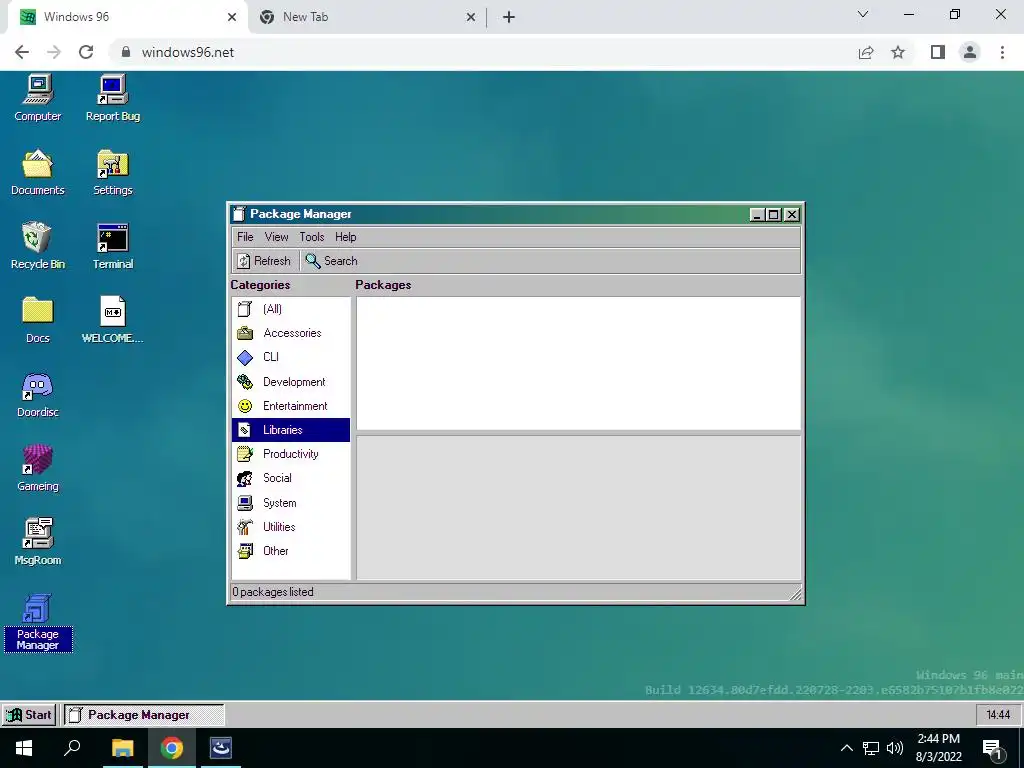Bookmark this page with the star icon
Viewport: 1024px width, 768px height.
(x=898, y=52)
